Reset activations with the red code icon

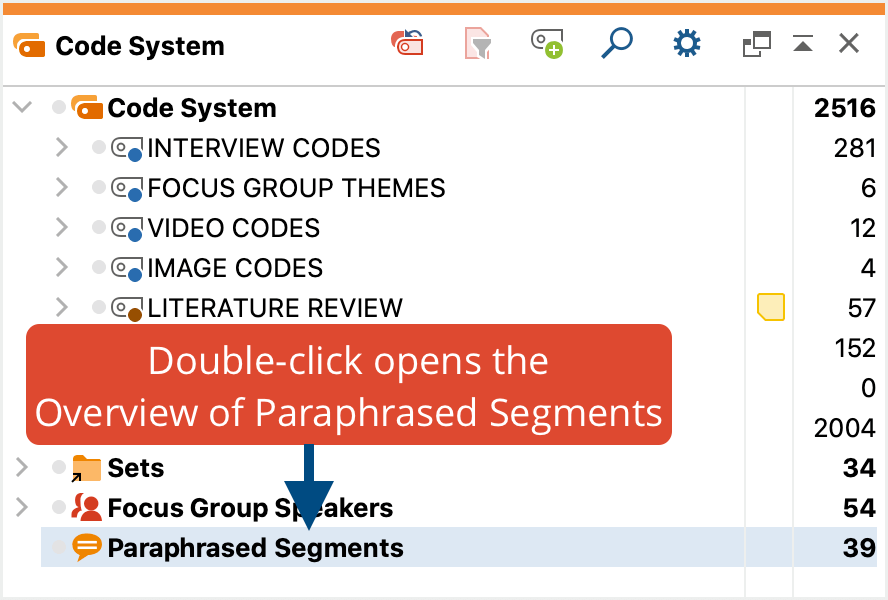(407, 43)
